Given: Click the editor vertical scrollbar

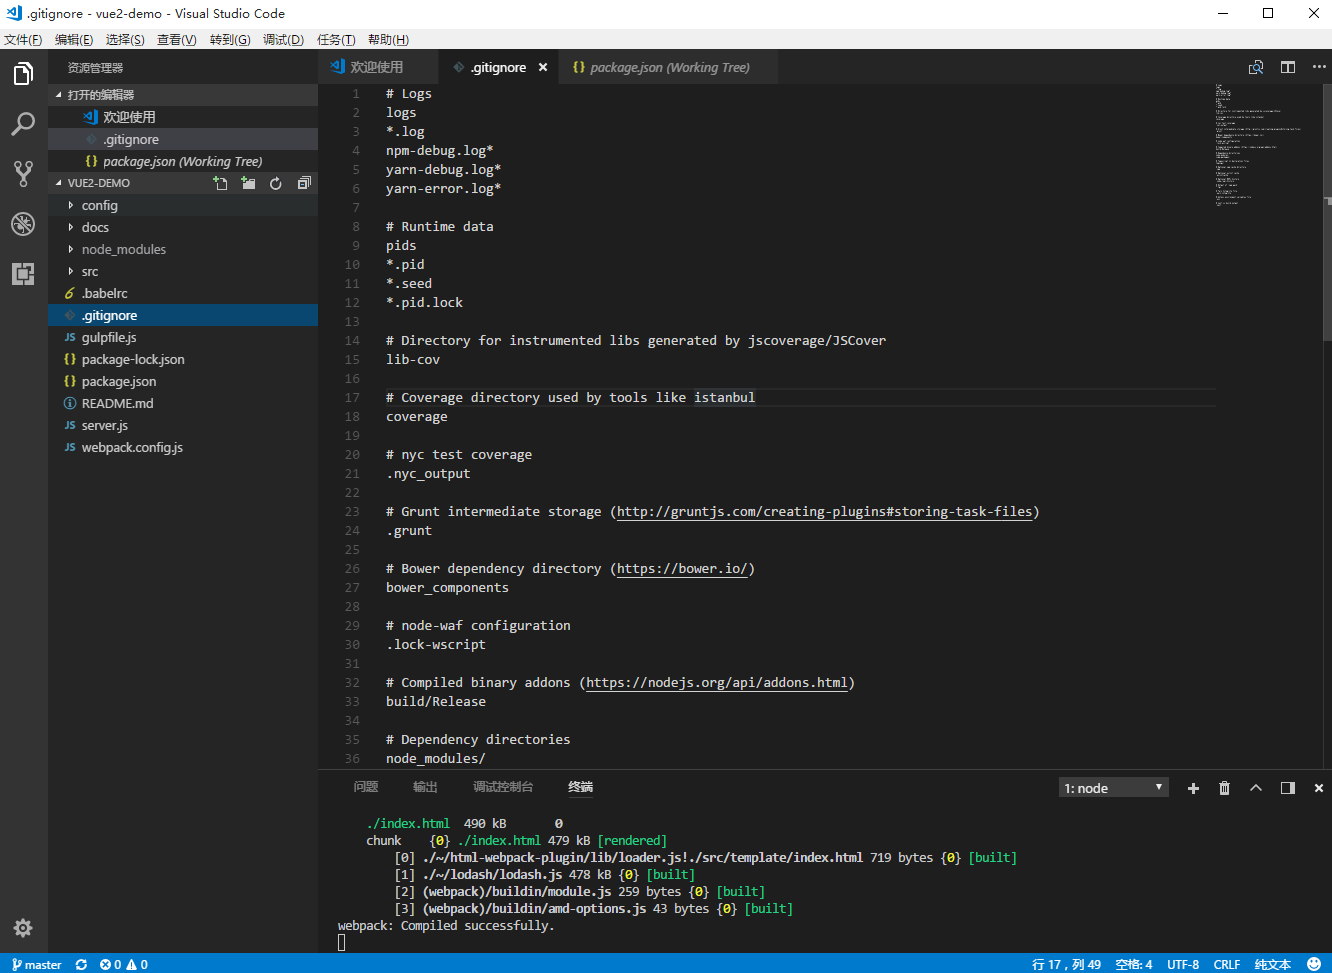Looking at the screenshot, I should click(1325, 212).
